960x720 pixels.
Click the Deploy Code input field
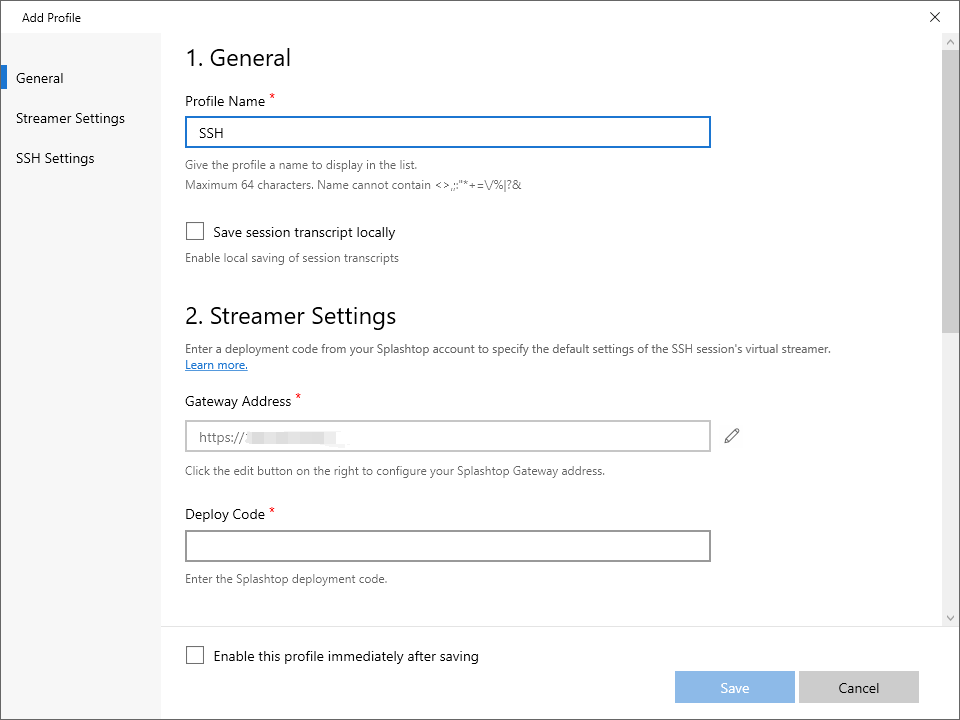(447, 546)
